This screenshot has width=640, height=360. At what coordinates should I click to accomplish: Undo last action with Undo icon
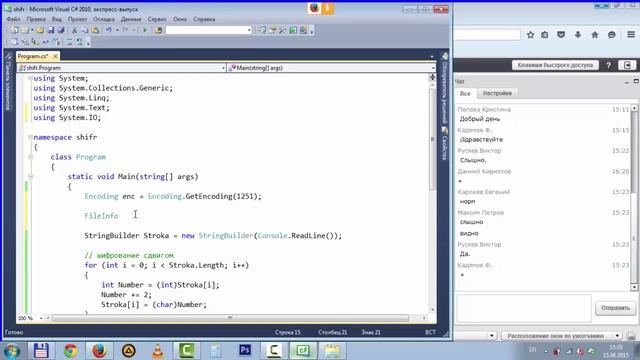(109, 30)
